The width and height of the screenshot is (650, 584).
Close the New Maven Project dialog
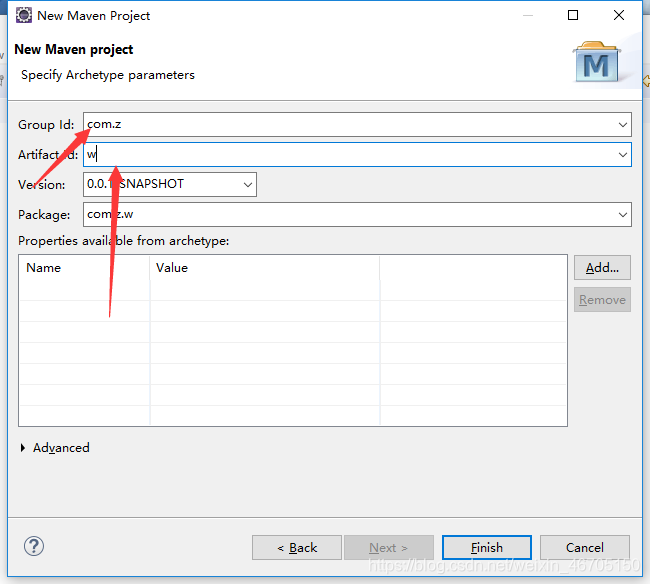tap(618, 15)
